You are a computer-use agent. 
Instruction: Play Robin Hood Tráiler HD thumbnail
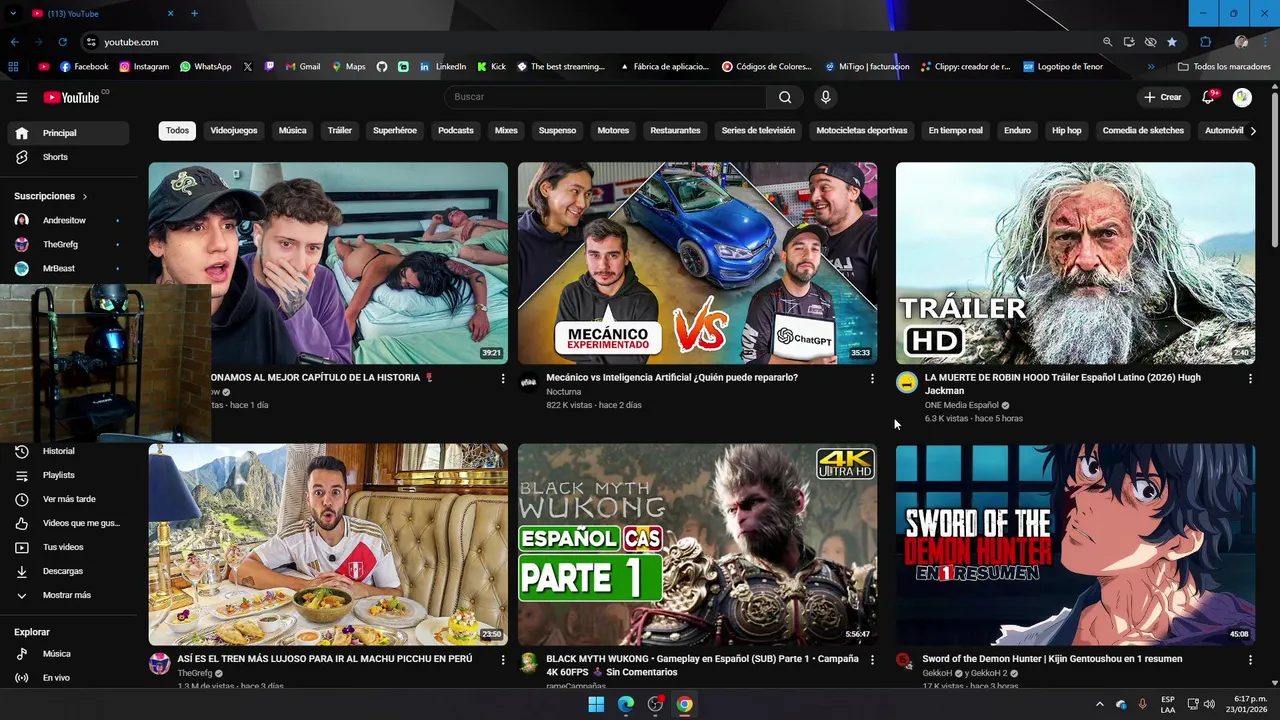pos(1075,263)
